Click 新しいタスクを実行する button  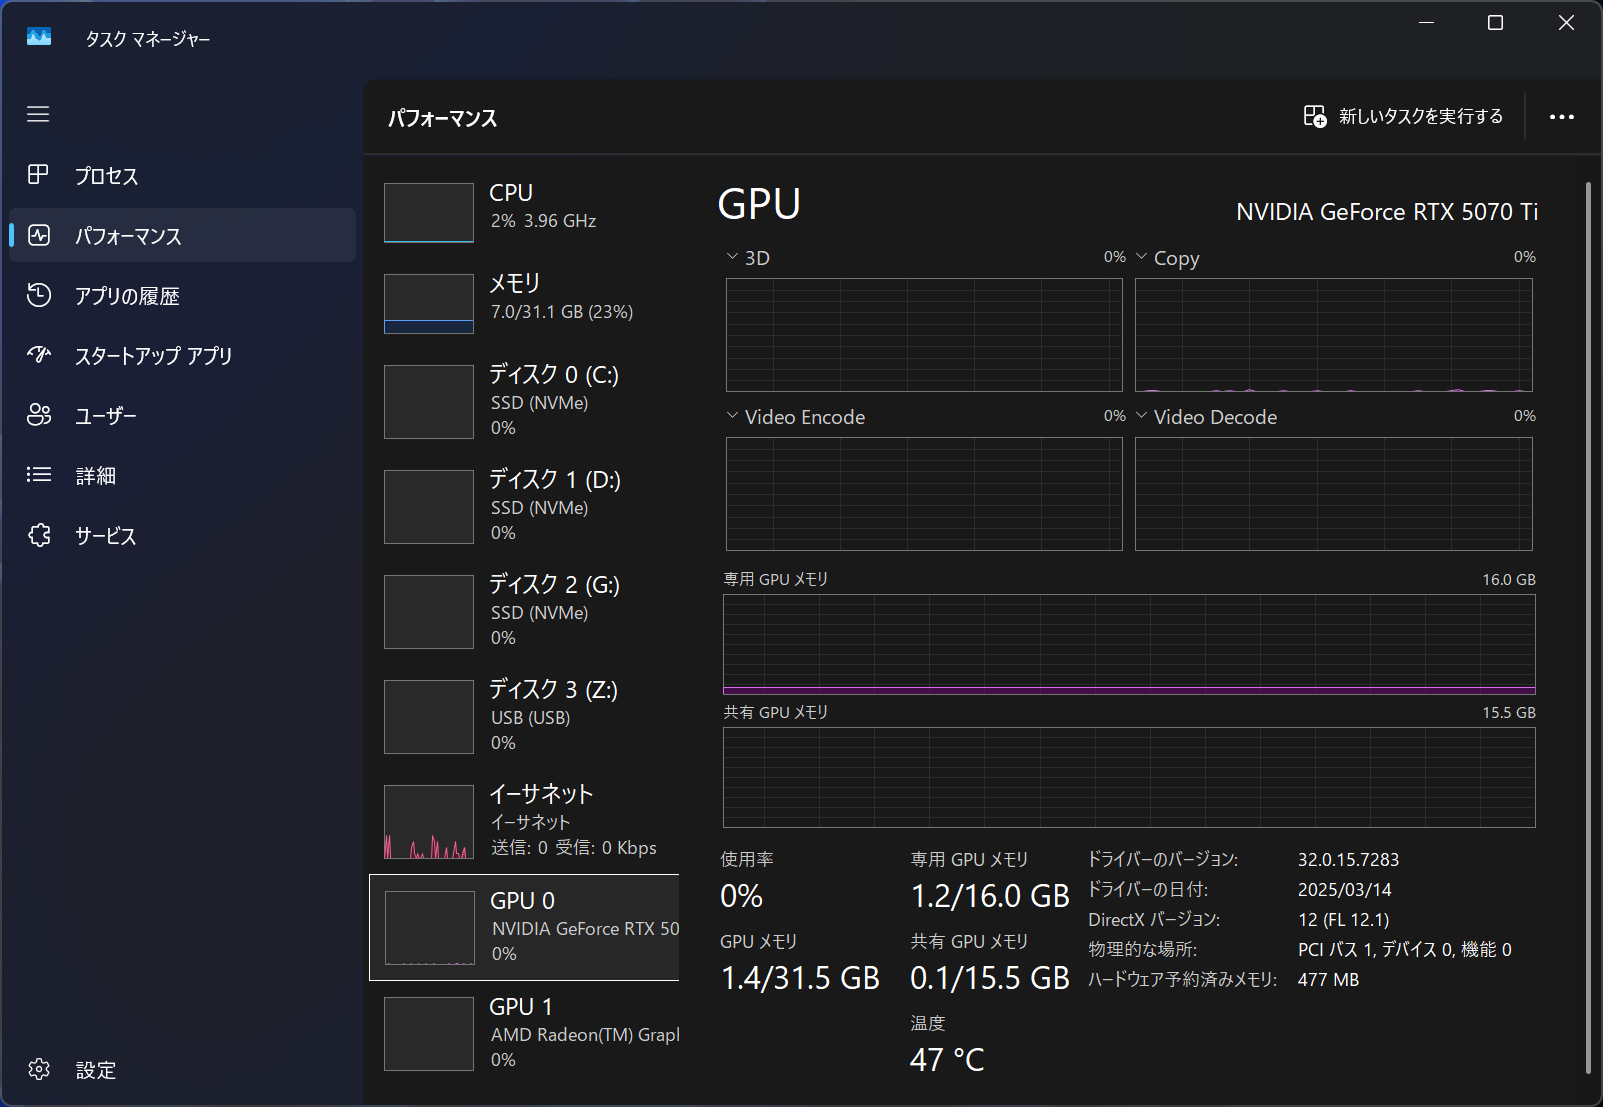point(1403,117)
